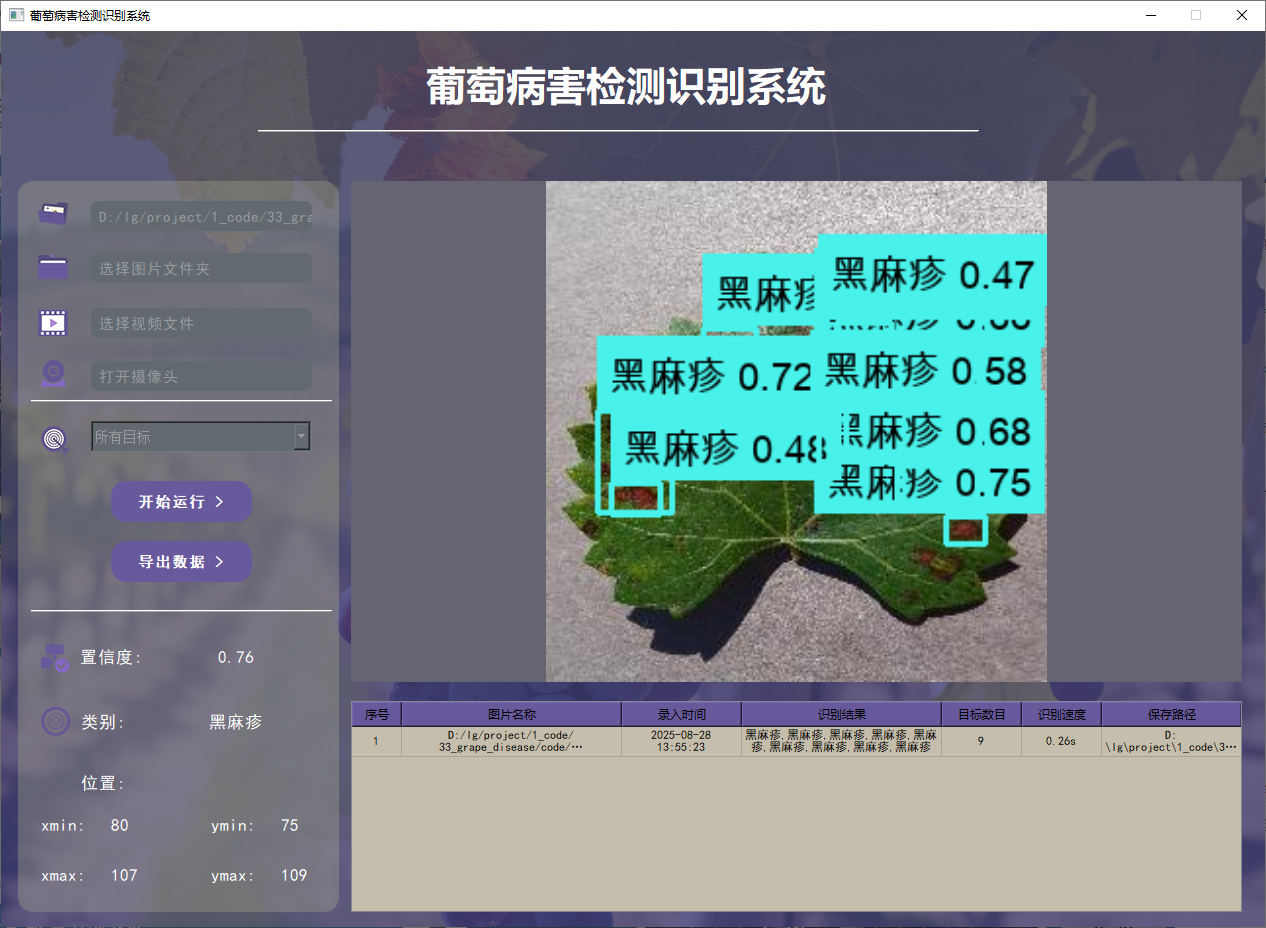Viewport: 1266px width, 928px height.
Task: Click the target filter icon
Action: coord(55,438)
